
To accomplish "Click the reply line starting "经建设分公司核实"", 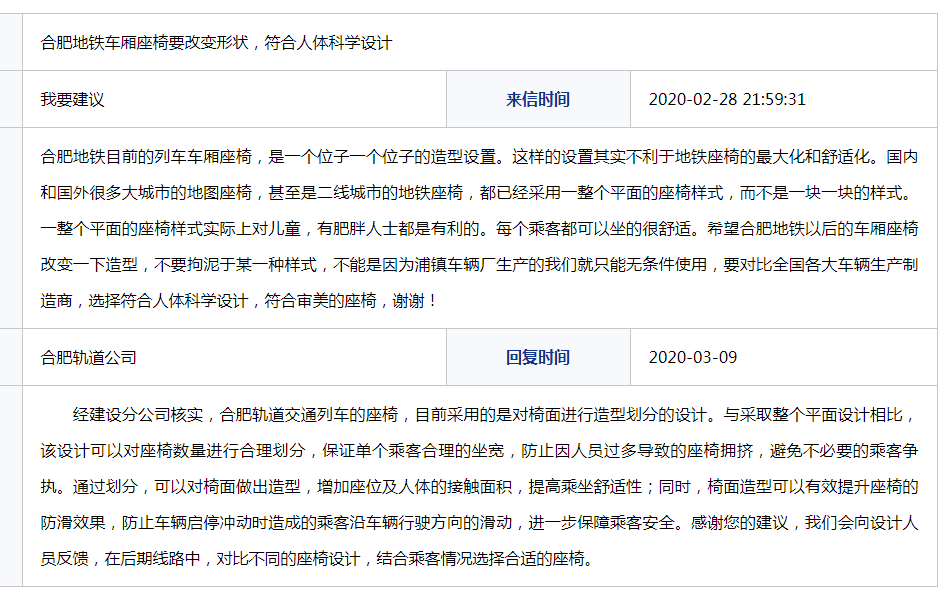I will 495,415.
